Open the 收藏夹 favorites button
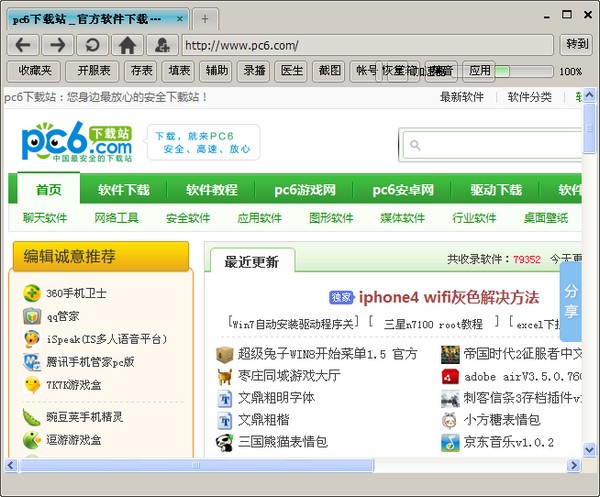The width and height of the screenshot is (600, 497). (x=34, y=71)
